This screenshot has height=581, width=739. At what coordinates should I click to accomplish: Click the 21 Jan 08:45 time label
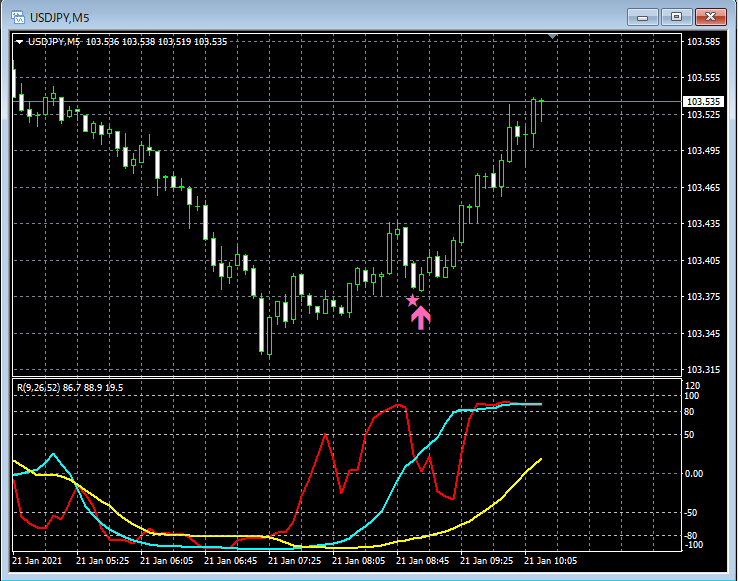pos(423,561)
